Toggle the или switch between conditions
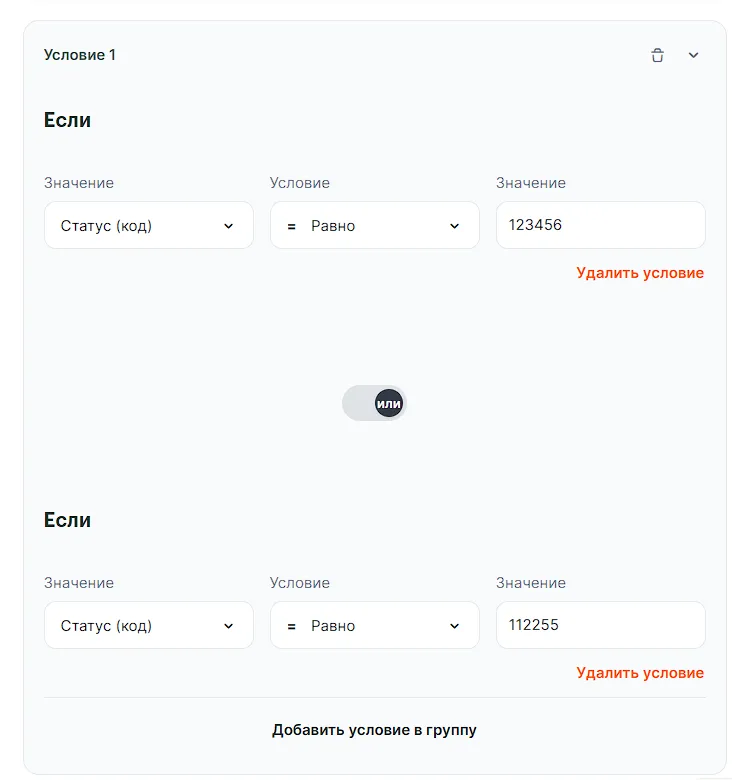This screenshot has width=732, height=780. tap(374, 404)
